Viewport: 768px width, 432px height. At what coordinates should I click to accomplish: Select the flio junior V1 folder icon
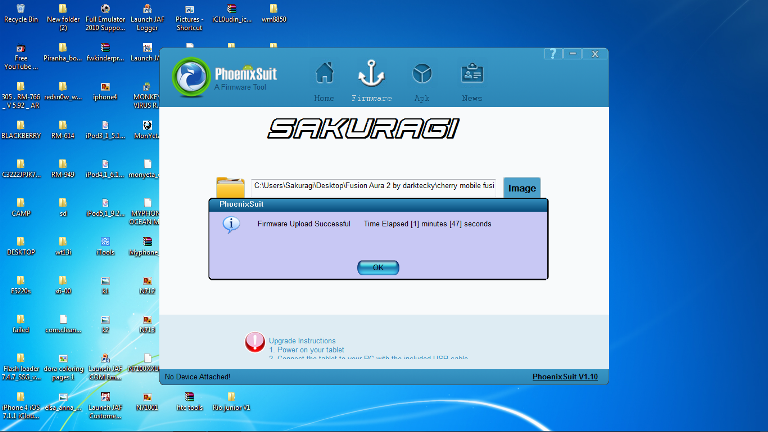tap(231, 402)
